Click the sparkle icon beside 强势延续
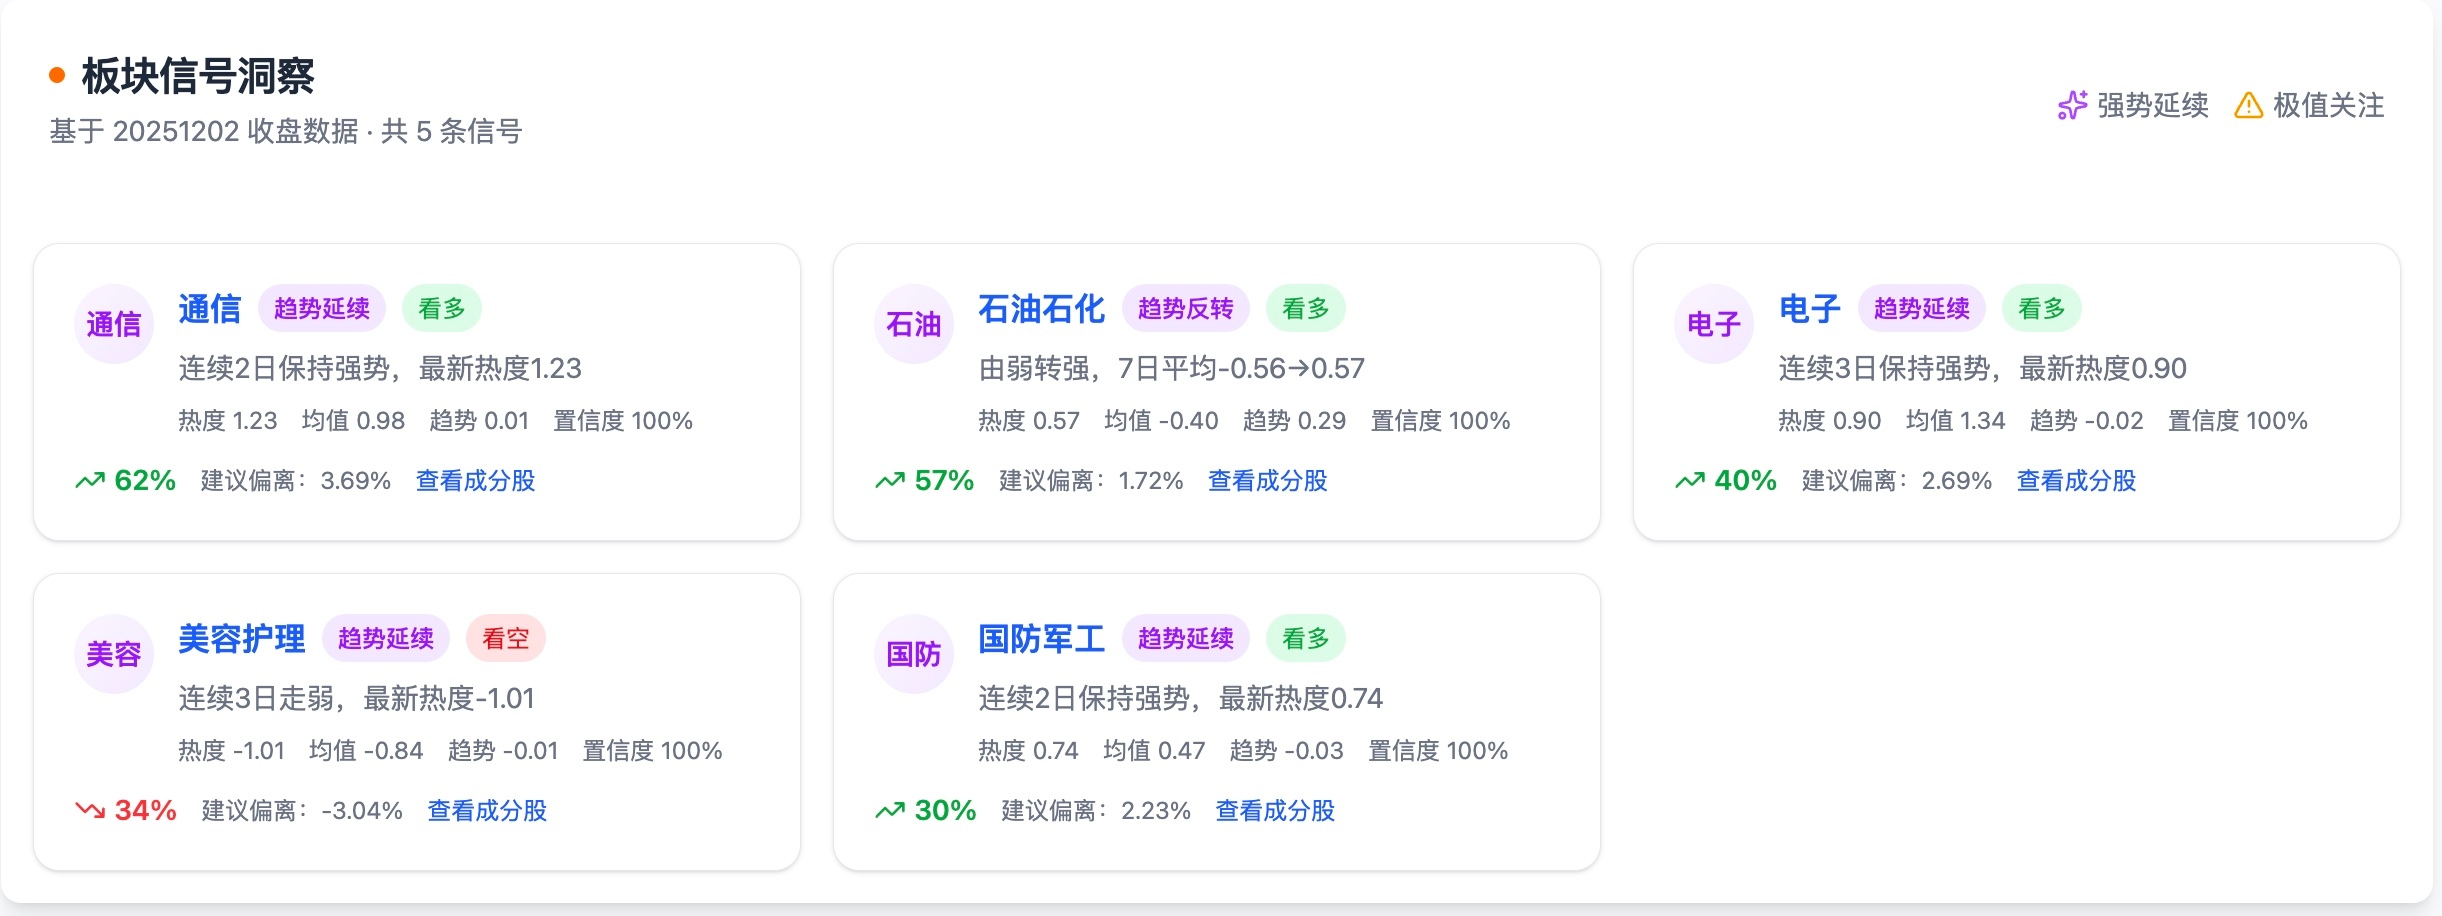This screenshot has width=2442, height=916. pos(2072,105)
